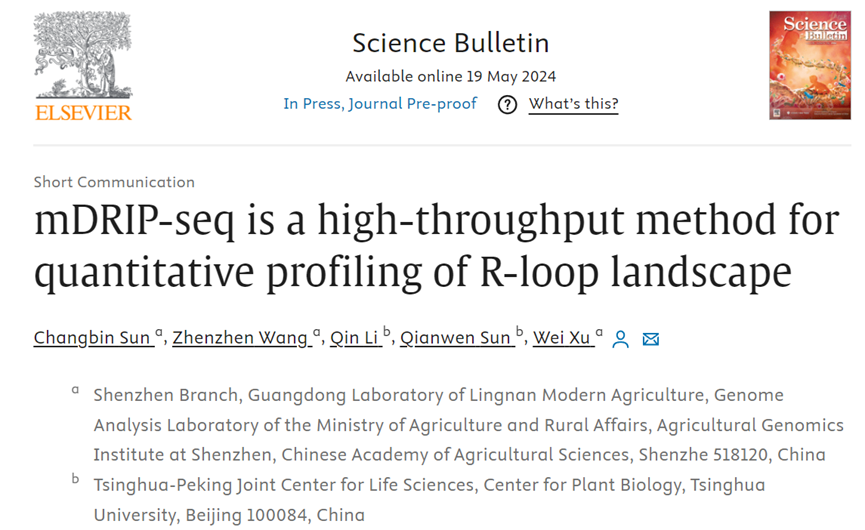Click the corresponding author person icon

coord(620,339)
